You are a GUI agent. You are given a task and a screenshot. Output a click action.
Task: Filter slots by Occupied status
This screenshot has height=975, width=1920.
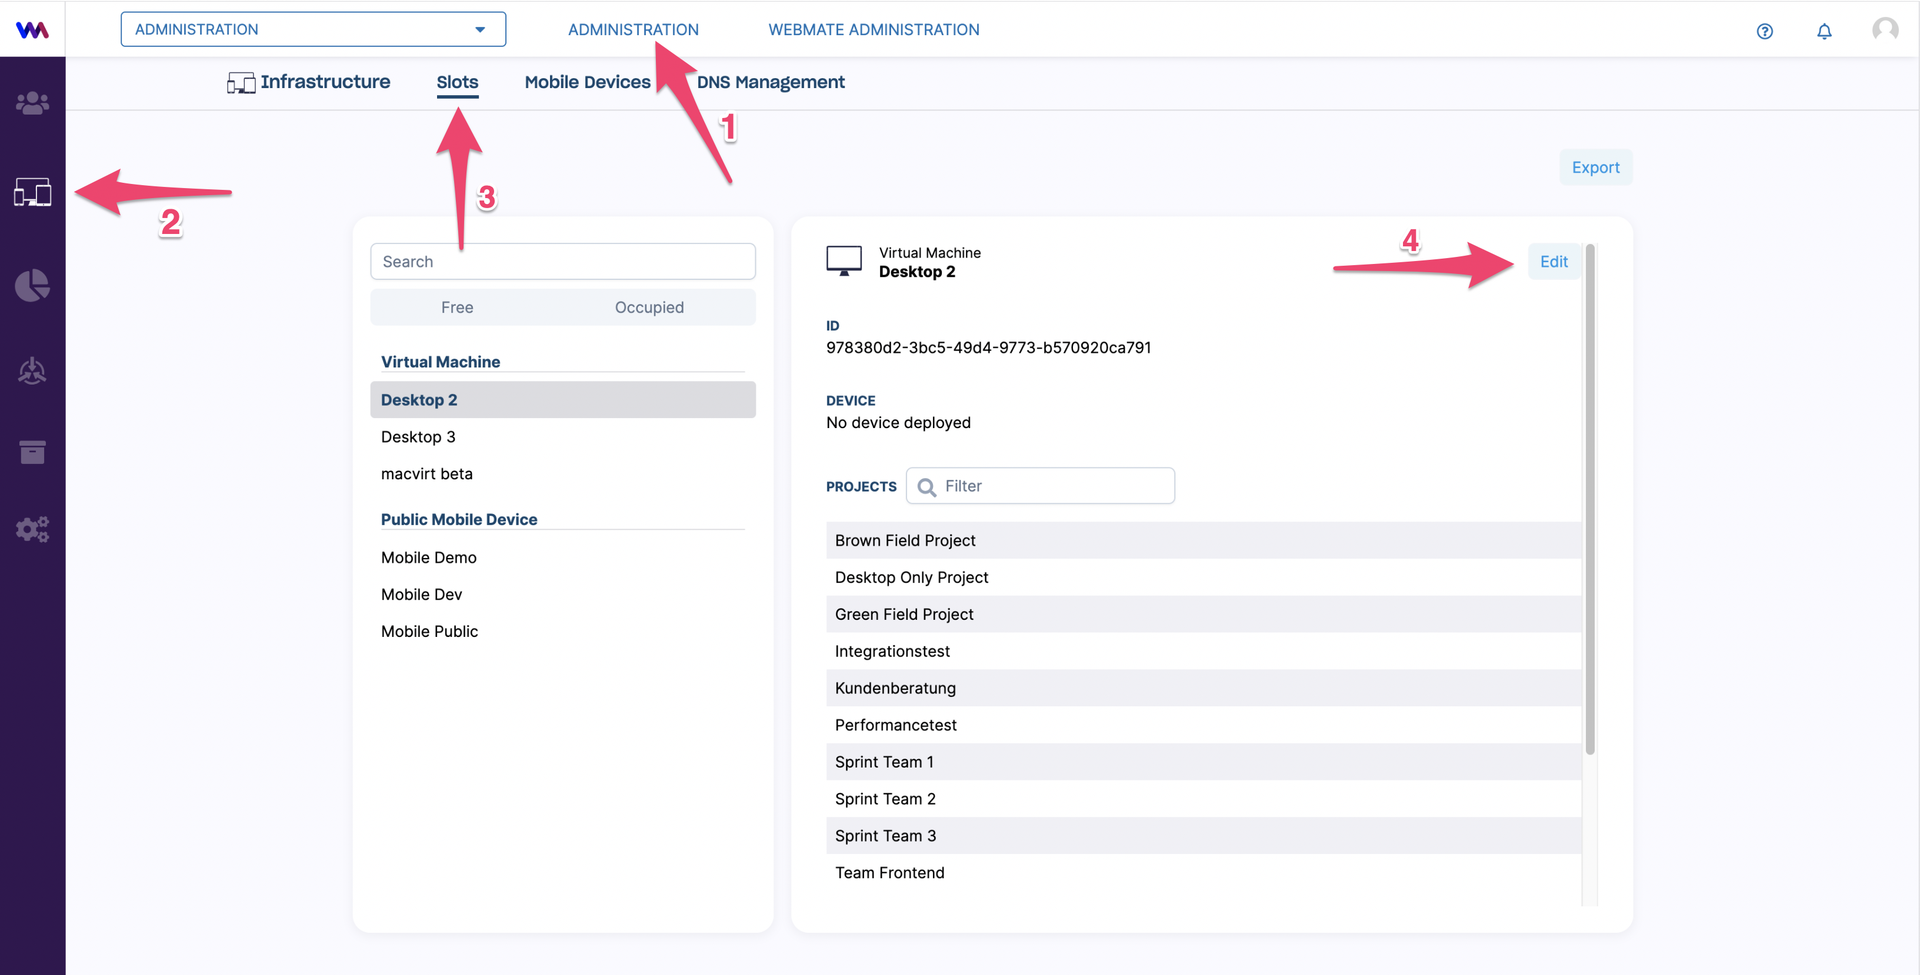click(x=649, y=307)
